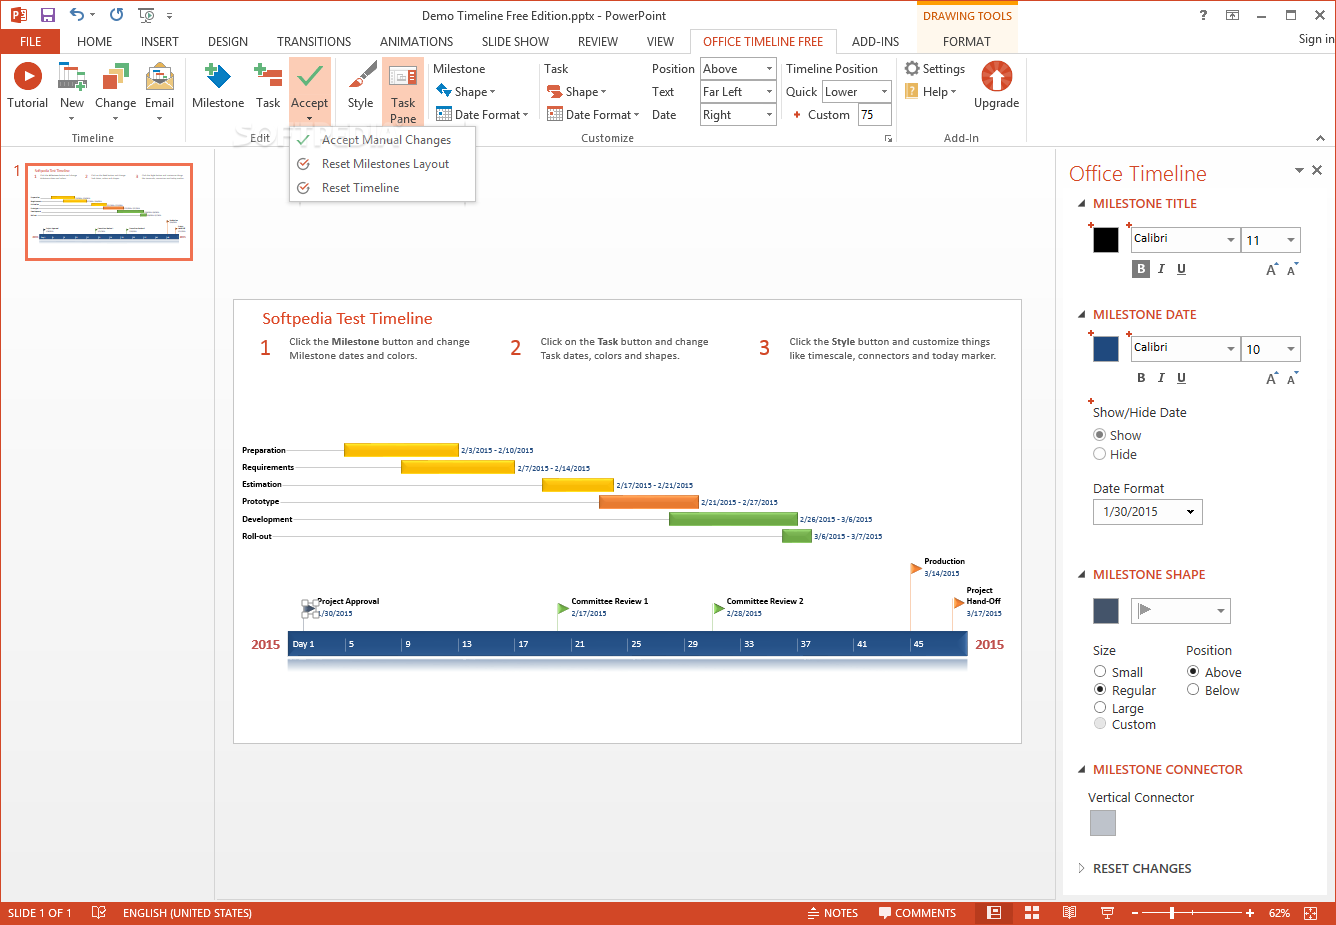
Task: Click Vertical Connector gray color swatch
Action: tap(1103, 823)
